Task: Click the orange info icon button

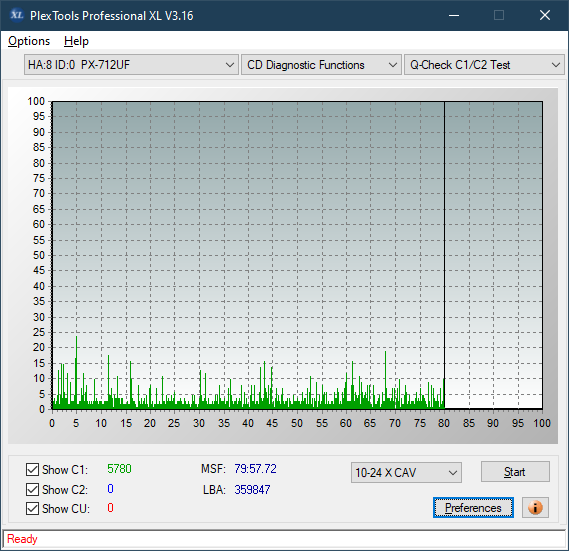Action: pos(535,507)
